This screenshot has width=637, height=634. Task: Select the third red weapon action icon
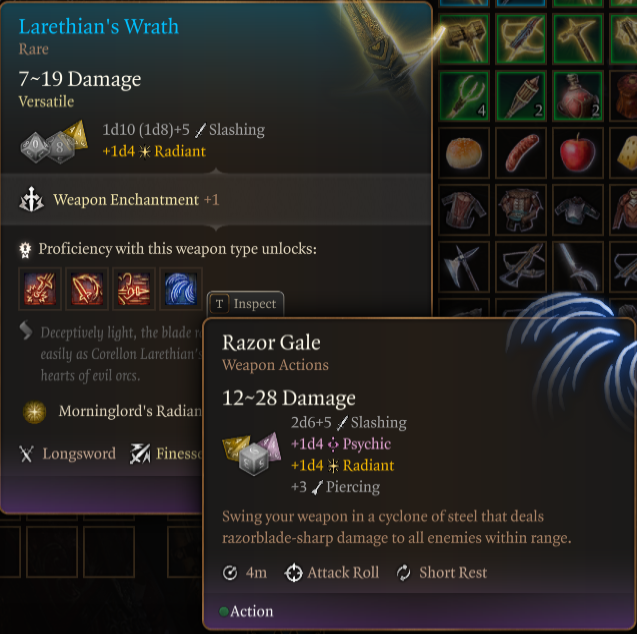134,289
